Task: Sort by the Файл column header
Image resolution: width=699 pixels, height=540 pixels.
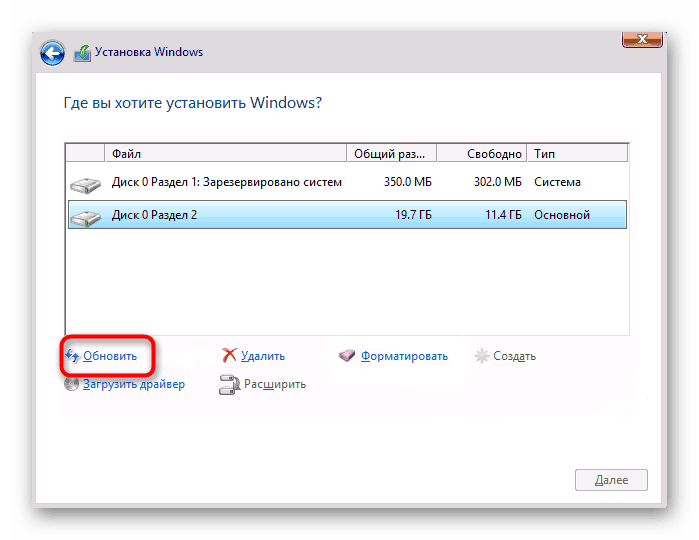Action: pyautogui.click(x=226, y=154)
